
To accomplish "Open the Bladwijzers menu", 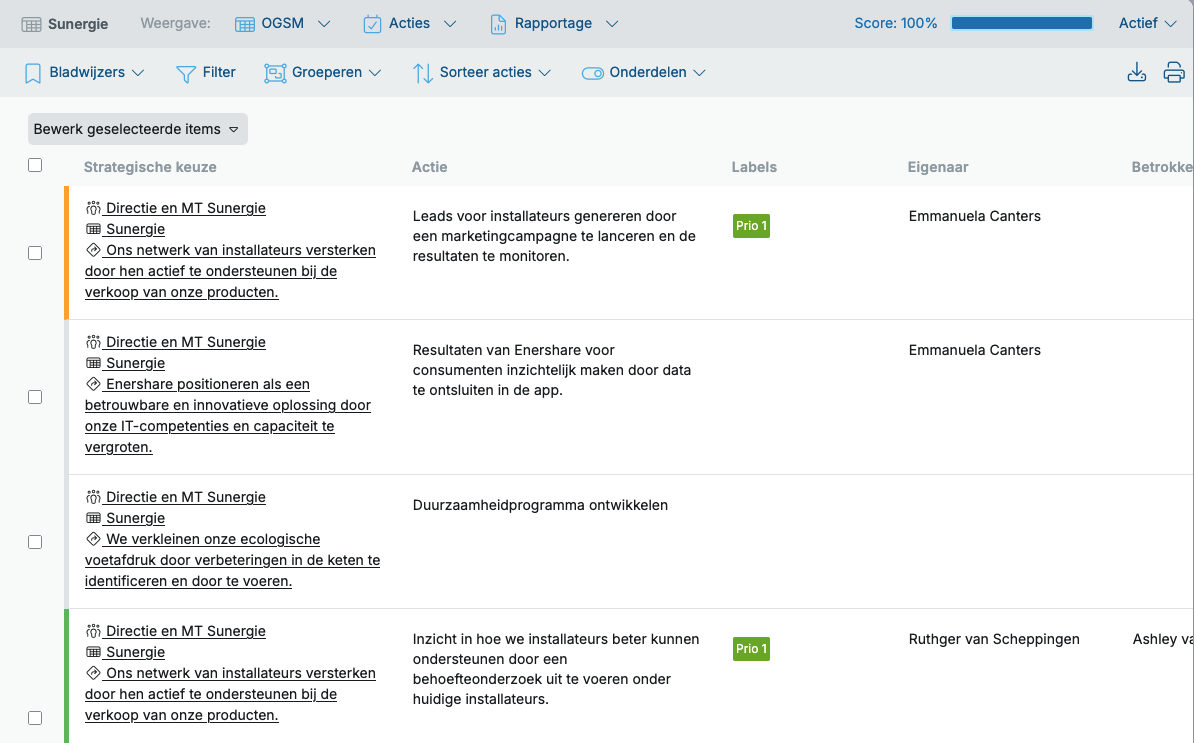I will click(85, 72).
